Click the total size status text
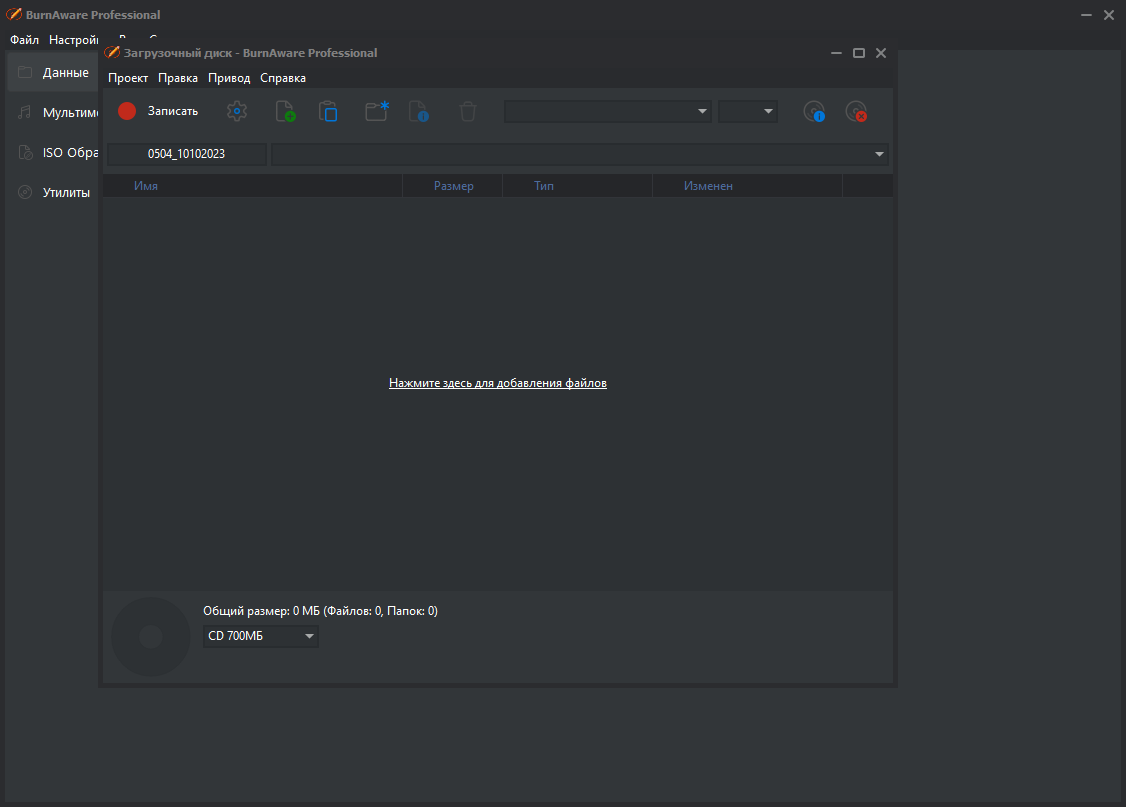Screen dimensions: 1126x807 320,611
